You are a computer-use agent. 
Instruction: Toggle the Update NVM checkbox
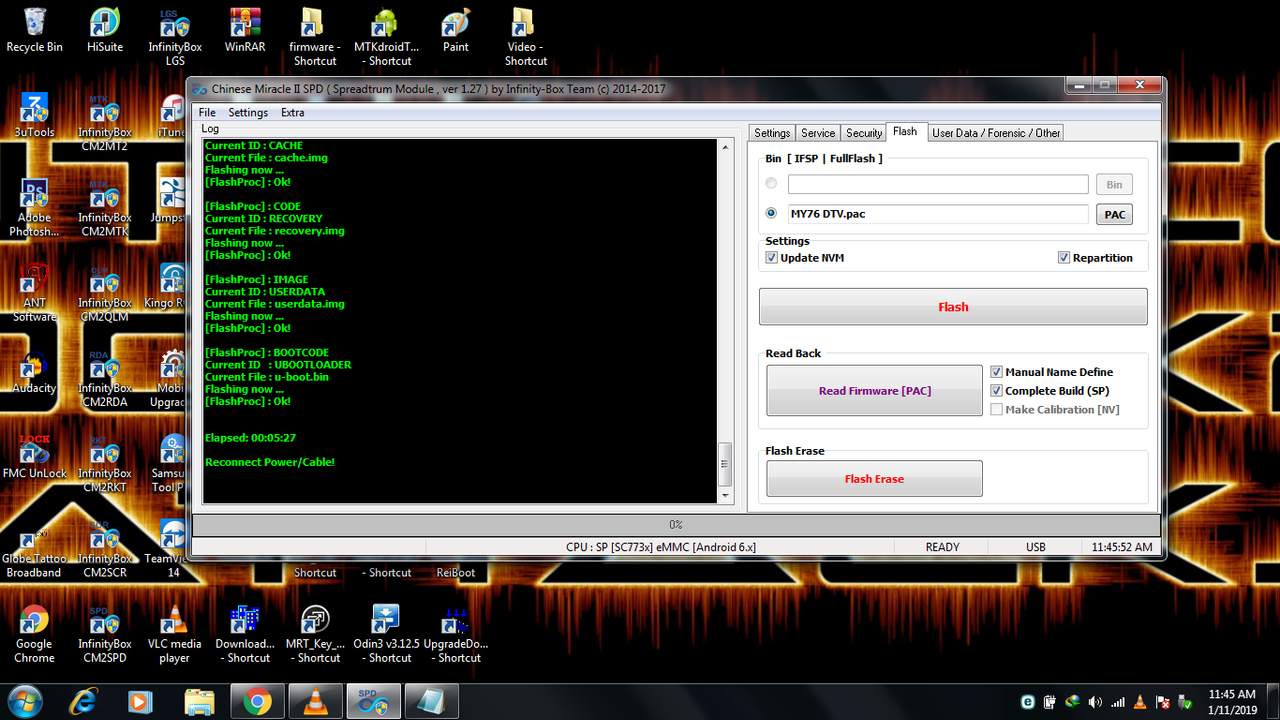coord(771,257)
